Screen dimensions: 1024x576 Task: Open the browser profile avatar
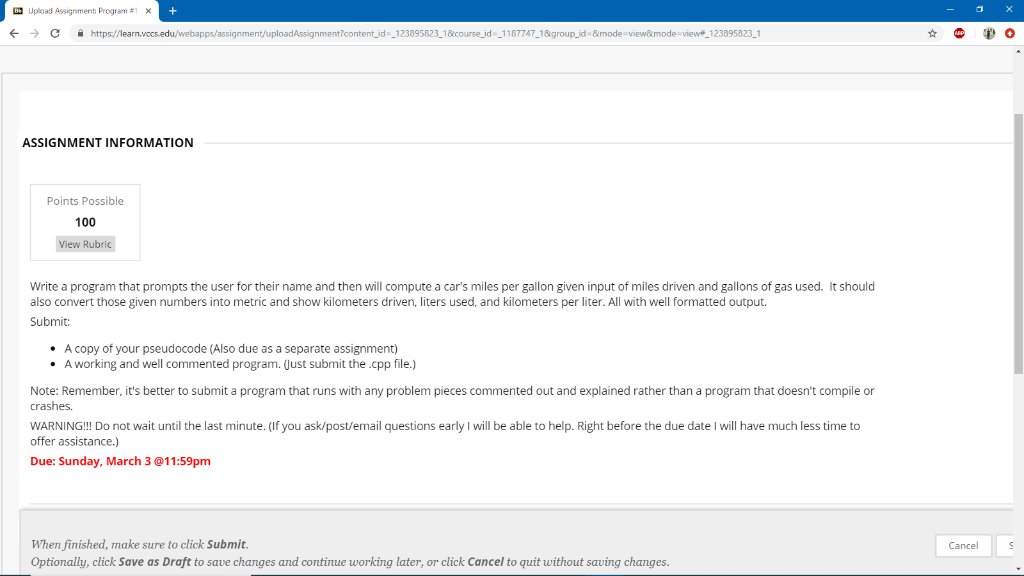click(x=987, y=32)
